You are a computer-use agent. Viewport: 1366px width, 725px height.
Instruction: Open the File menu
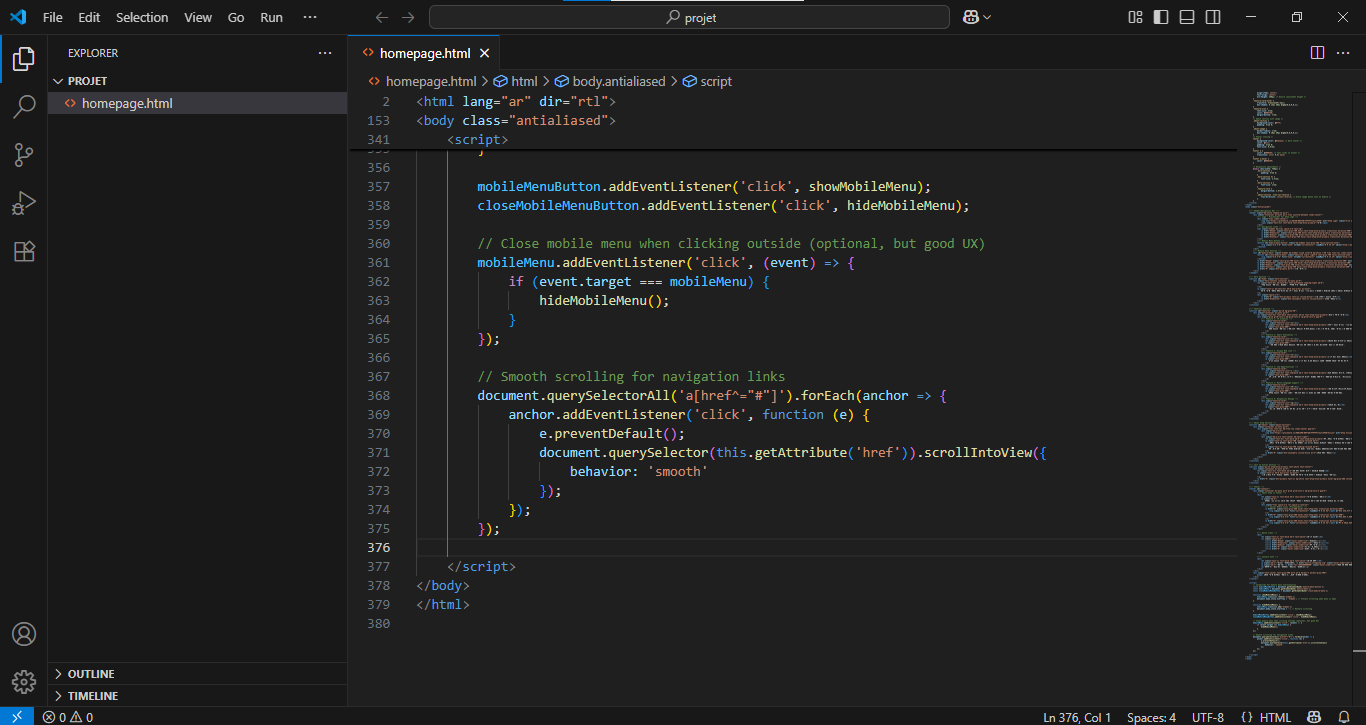(53, 17)
